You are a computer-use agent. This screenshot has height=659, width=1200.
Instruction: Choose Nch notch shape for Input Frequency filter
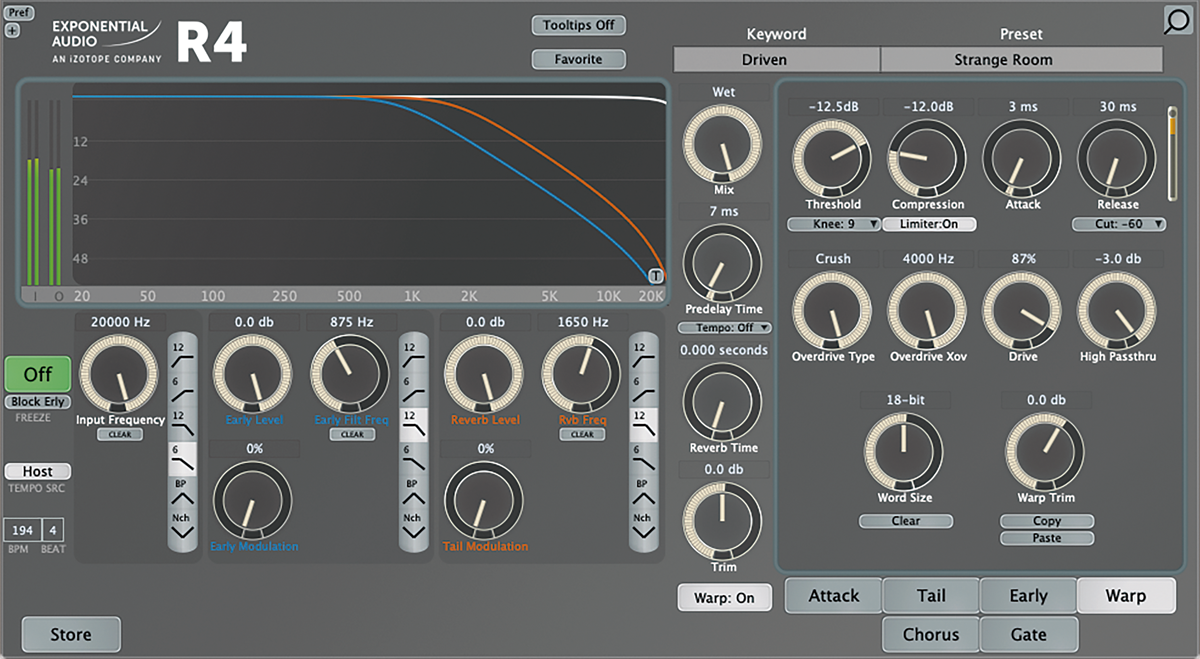[182, 526]
